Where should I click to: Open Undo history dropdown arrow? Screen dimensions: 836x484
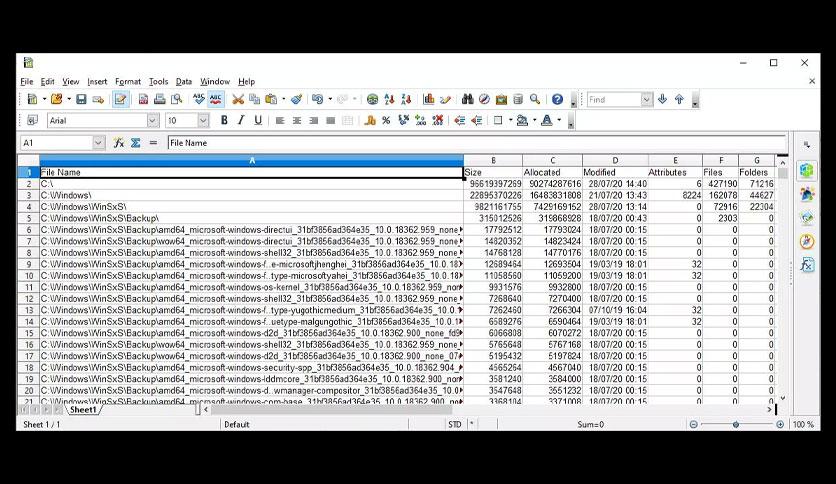pyautogui.click(x=330, y=99)
